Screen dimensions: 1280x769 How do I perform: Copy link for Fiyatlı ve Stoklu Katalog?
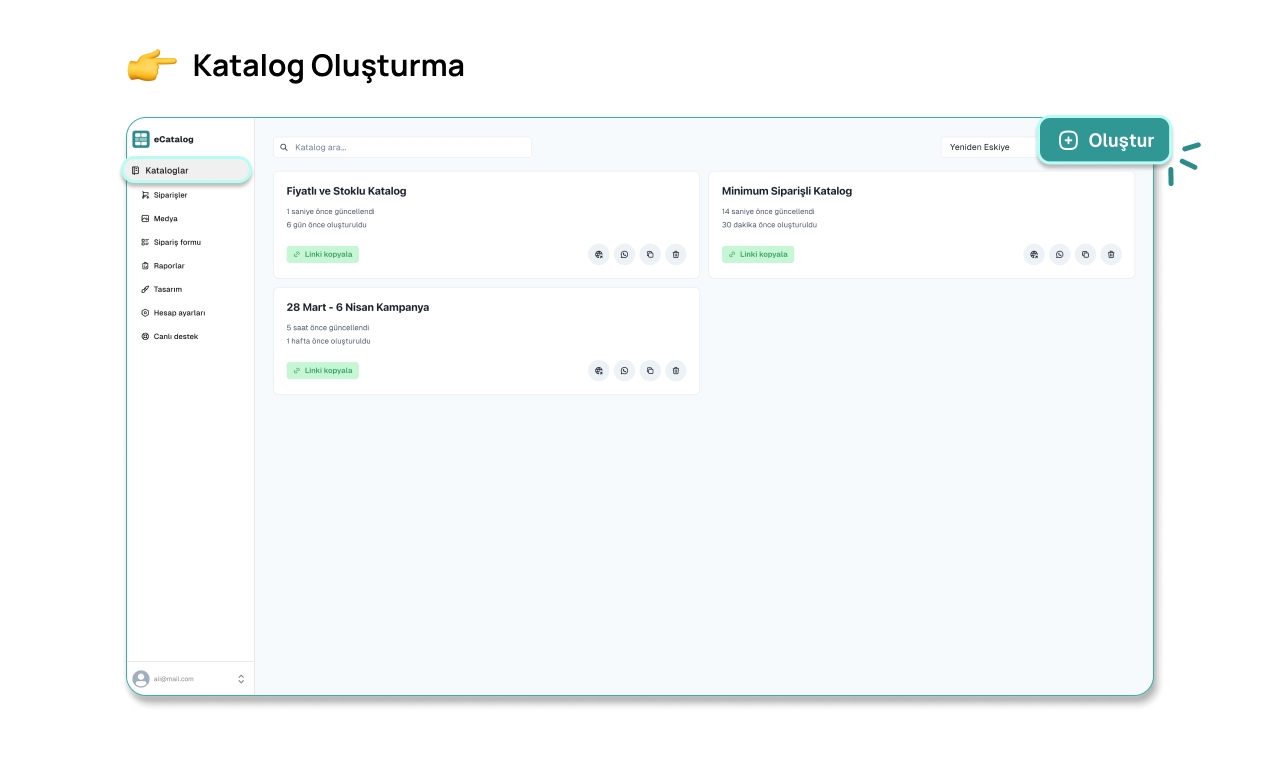(x=323, y=255)
